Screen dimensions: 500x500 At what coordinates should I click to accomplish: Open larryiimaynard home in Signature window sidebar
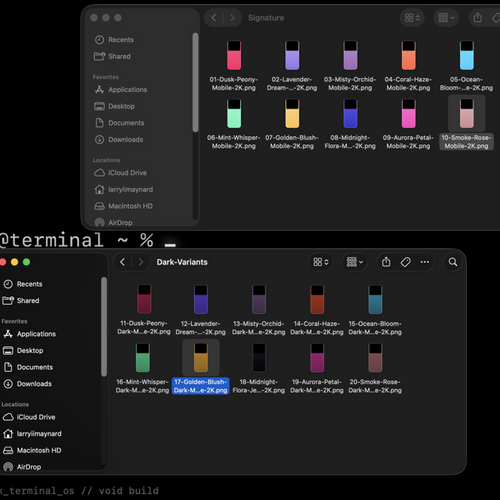pos(124,190)
